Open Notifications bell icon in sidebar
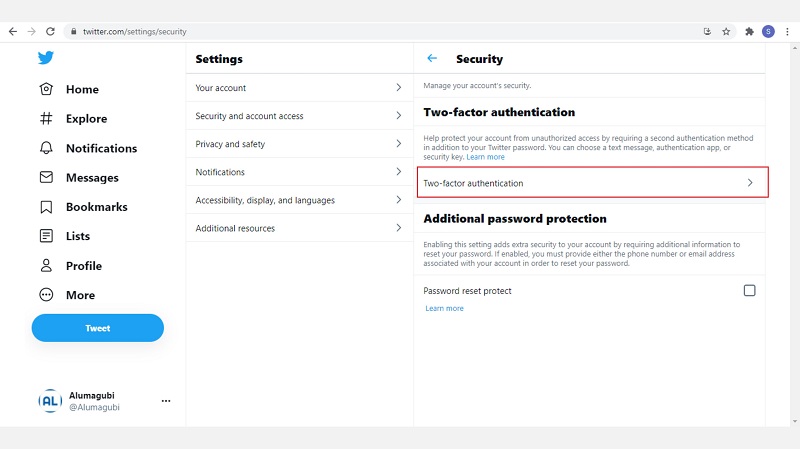Screen dimensions: 800x449 [46, 148]
